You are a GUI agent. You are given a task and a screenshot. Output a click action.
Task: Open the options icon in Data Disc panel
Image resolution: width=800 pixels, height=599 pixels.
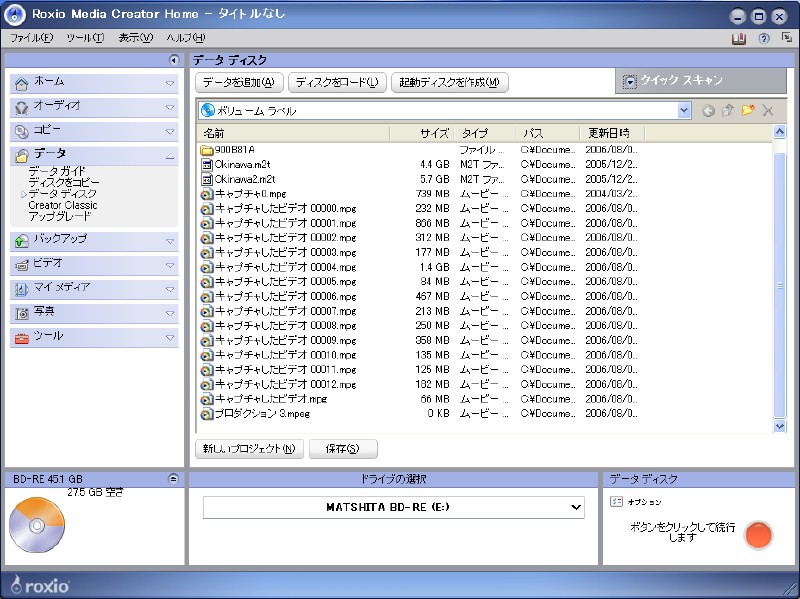coord(617,501)
